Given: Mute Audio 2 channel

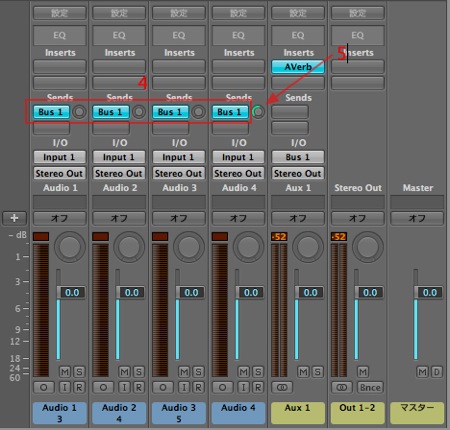Looking at the screenshot, I should click(125, 372).
